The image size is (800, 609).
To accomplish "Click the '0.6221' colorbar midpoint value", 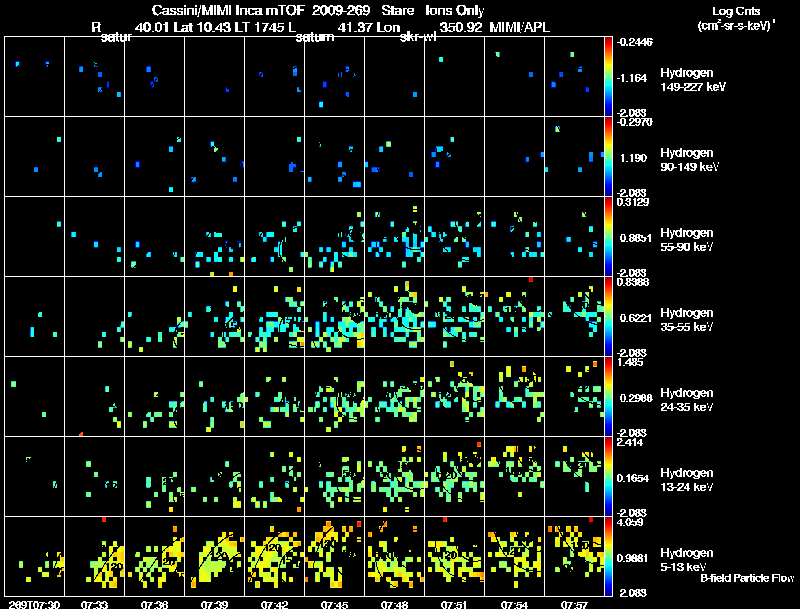I will pyautogui.click(x=635, y=318).
